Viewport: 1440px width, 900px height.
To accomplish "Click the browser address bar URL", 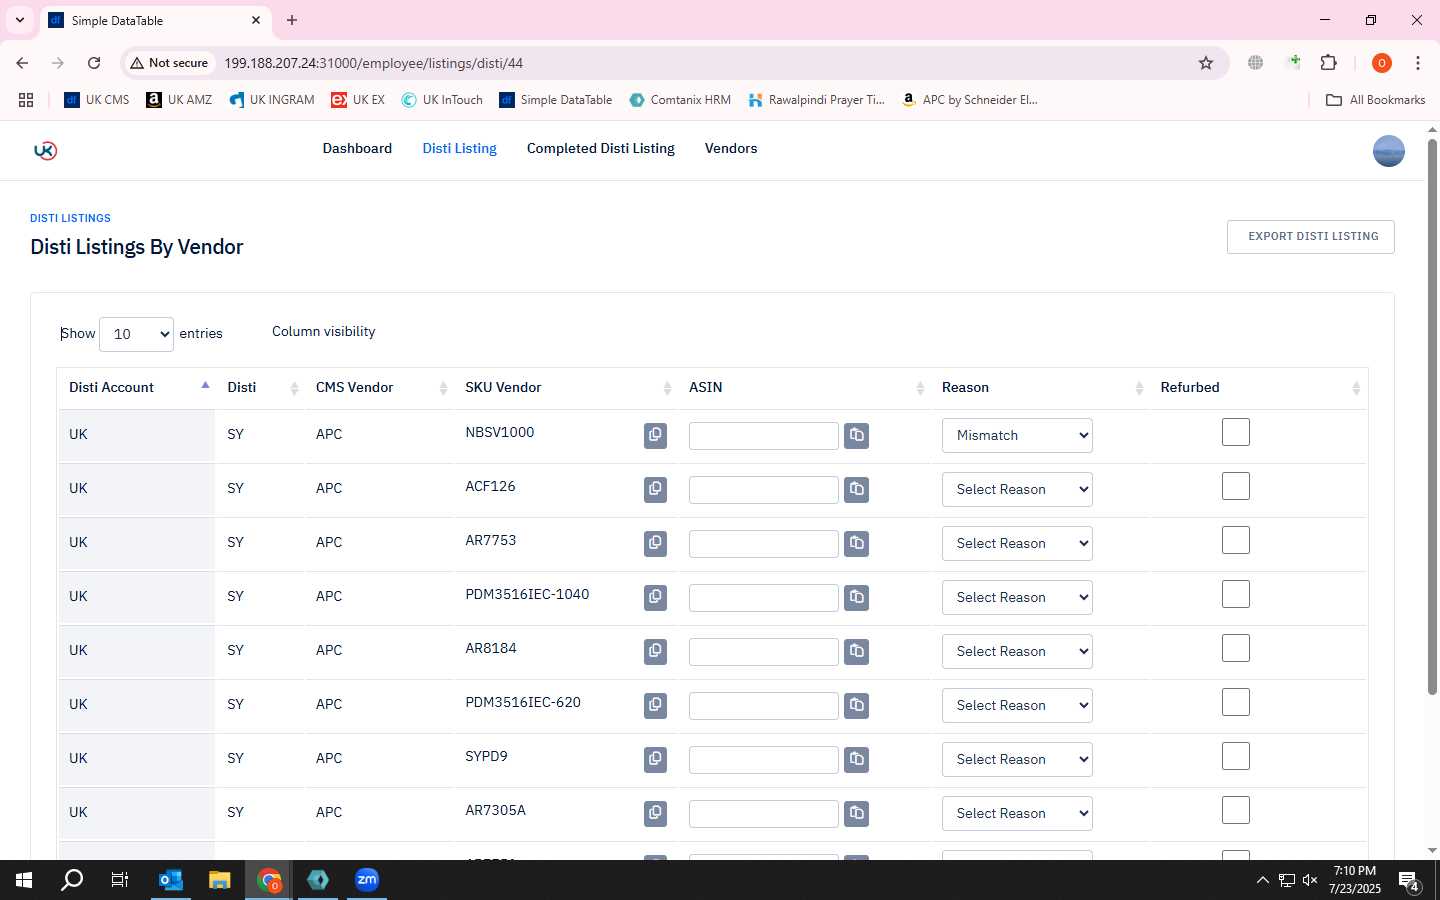I will pos(373,63).
